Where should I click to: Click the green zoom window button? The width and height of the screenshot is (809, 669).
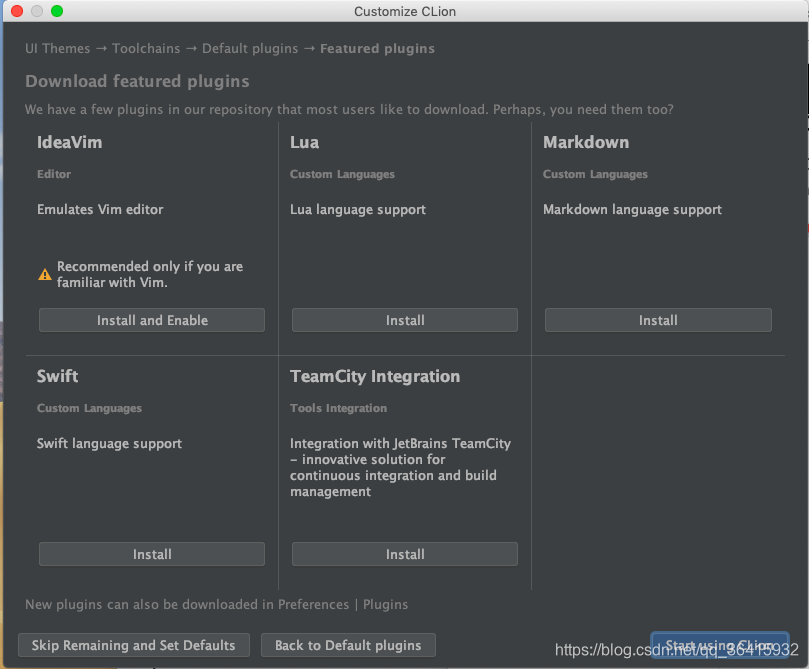[x=57, y=11]
